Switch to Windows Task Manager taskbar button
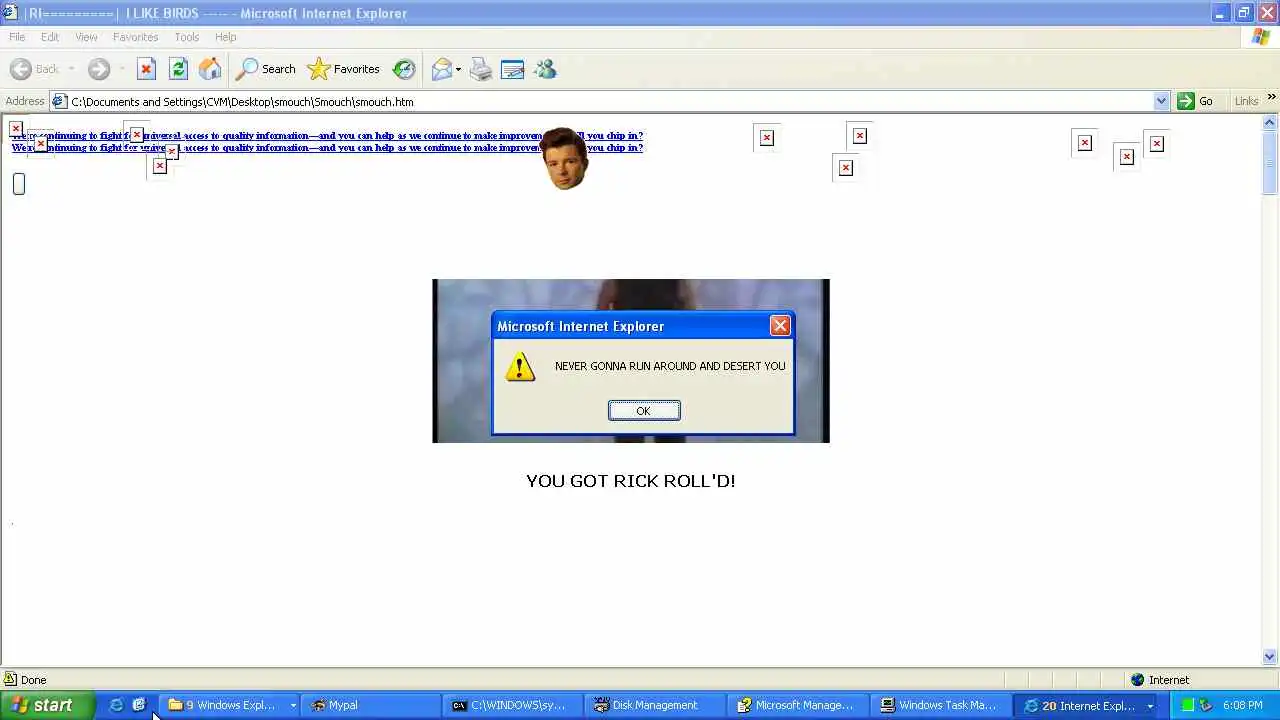The image size is (1280, 720). 942,705
